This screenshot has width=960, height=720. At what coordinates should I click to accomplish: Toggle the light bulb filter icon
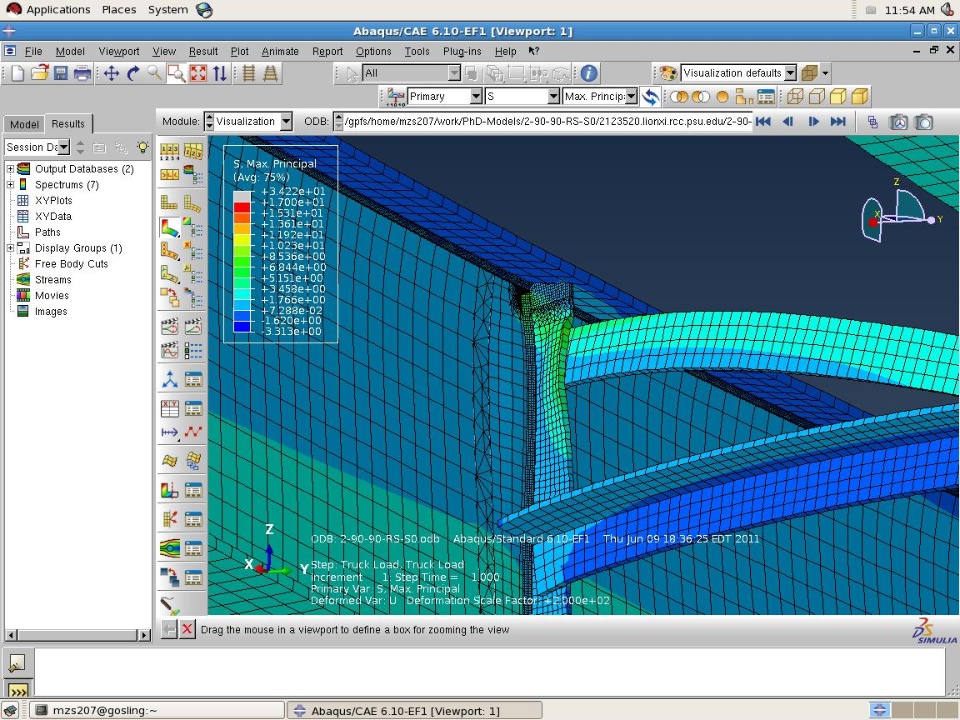[143, 147]
